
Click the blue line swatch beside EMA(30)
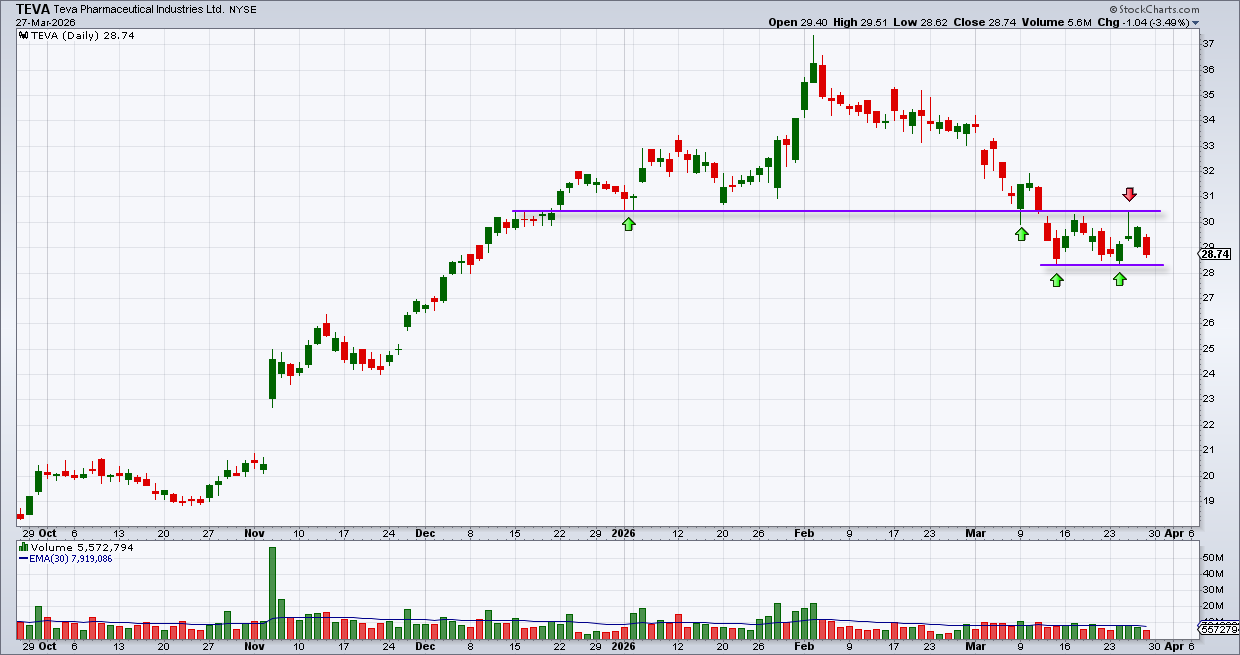coord(23,558)
